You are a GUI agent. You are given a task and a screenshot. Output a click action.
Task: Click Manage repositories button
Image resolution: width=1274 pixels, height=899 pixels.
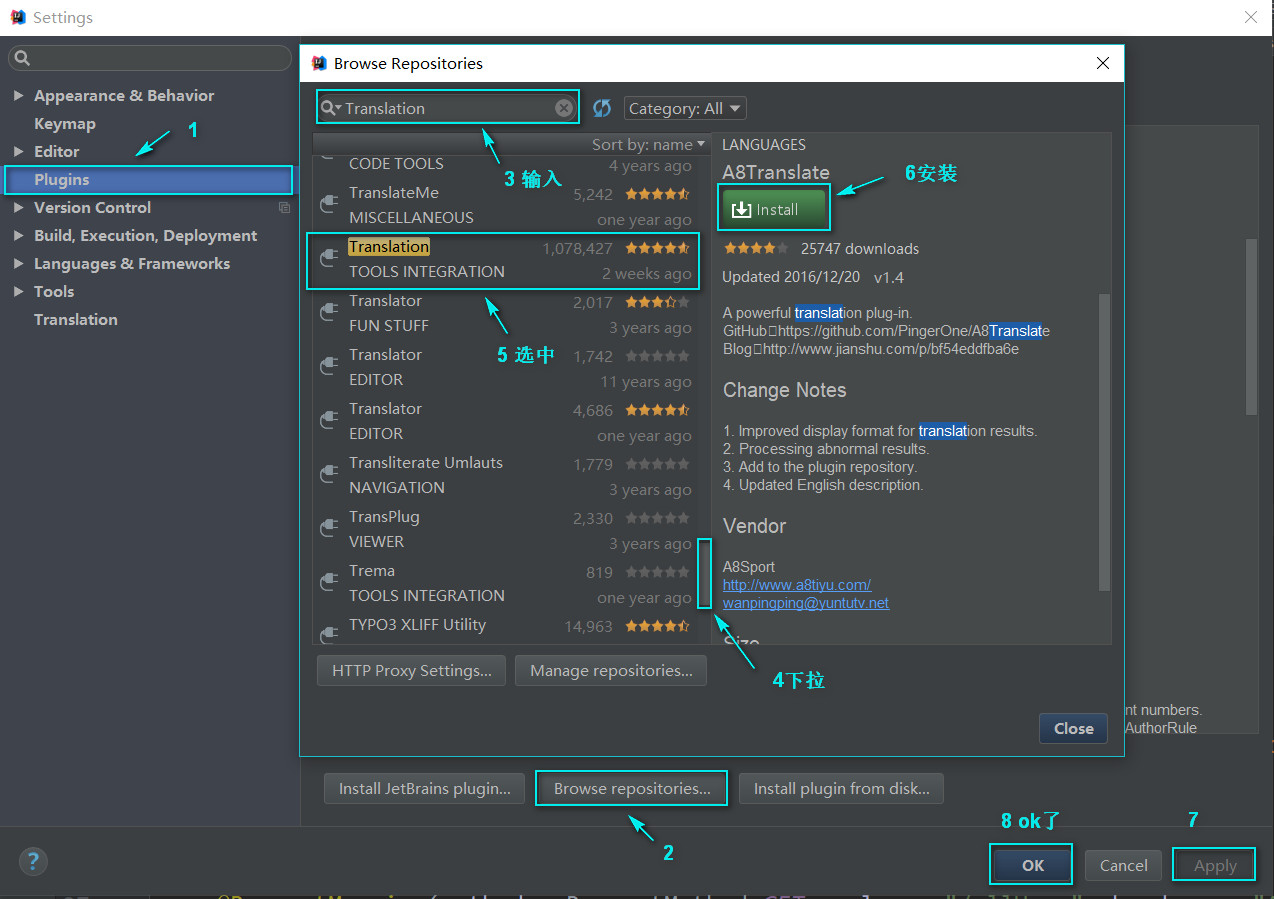pos(611,671)
